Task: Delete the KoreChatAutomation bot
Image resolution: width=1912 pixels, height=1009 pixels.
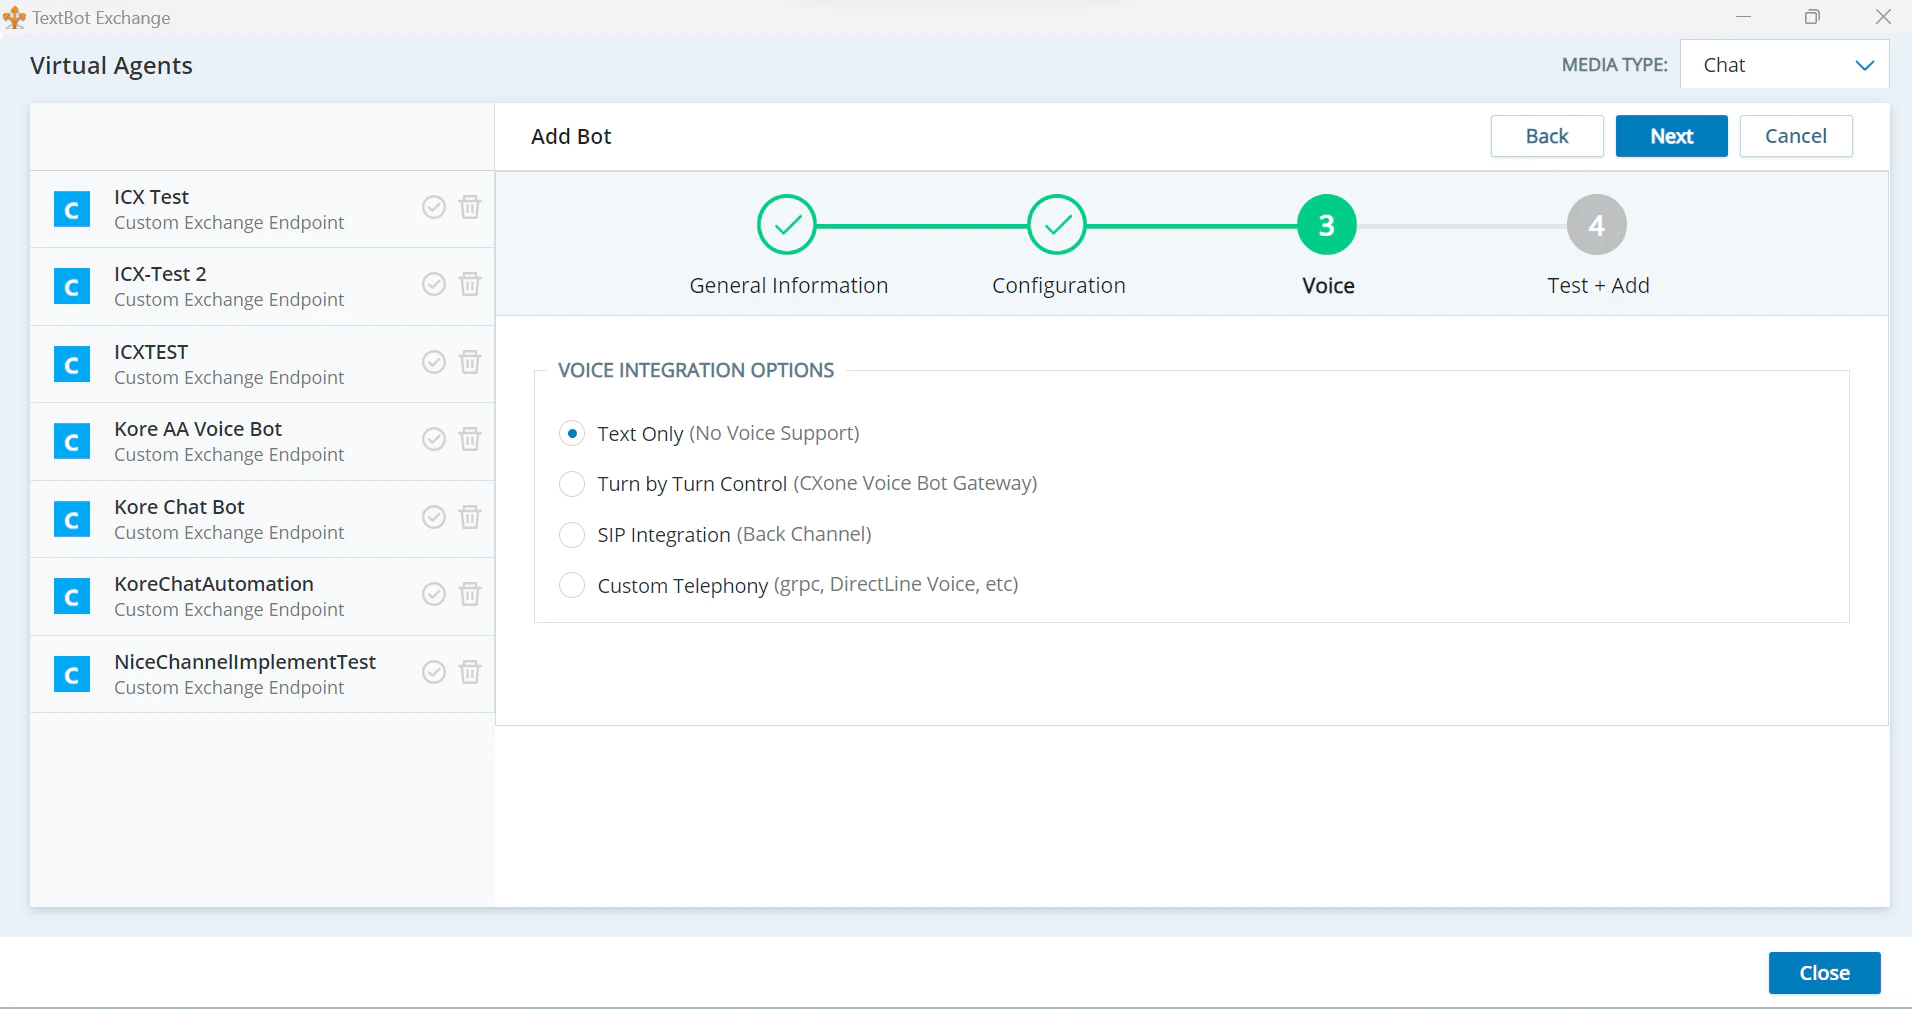Action: 469,594
